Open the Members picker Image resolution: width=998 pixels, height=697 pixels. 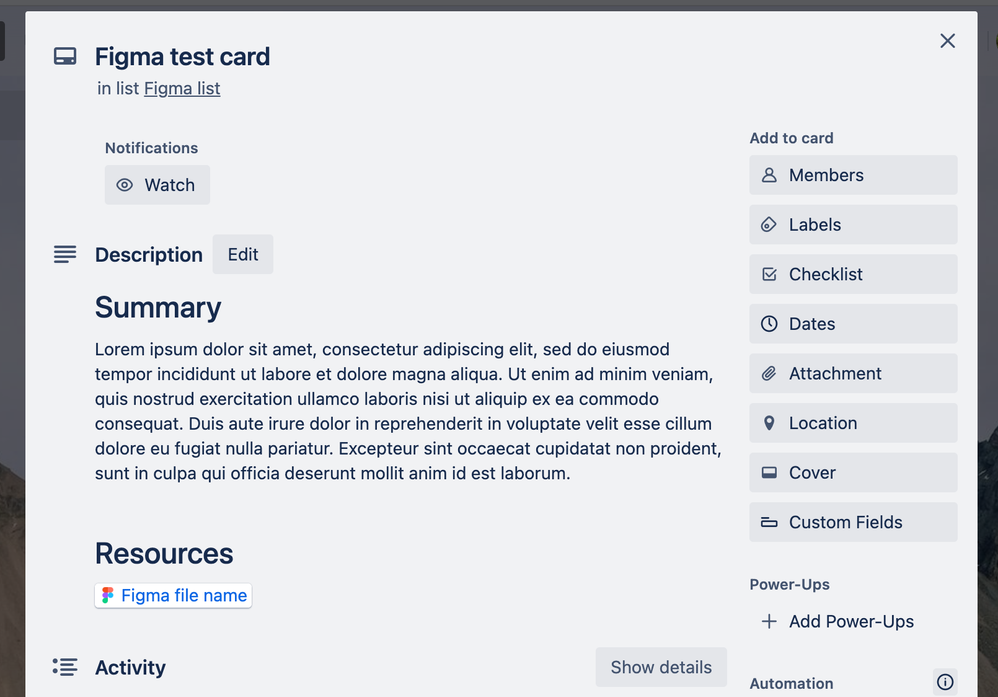853,175
